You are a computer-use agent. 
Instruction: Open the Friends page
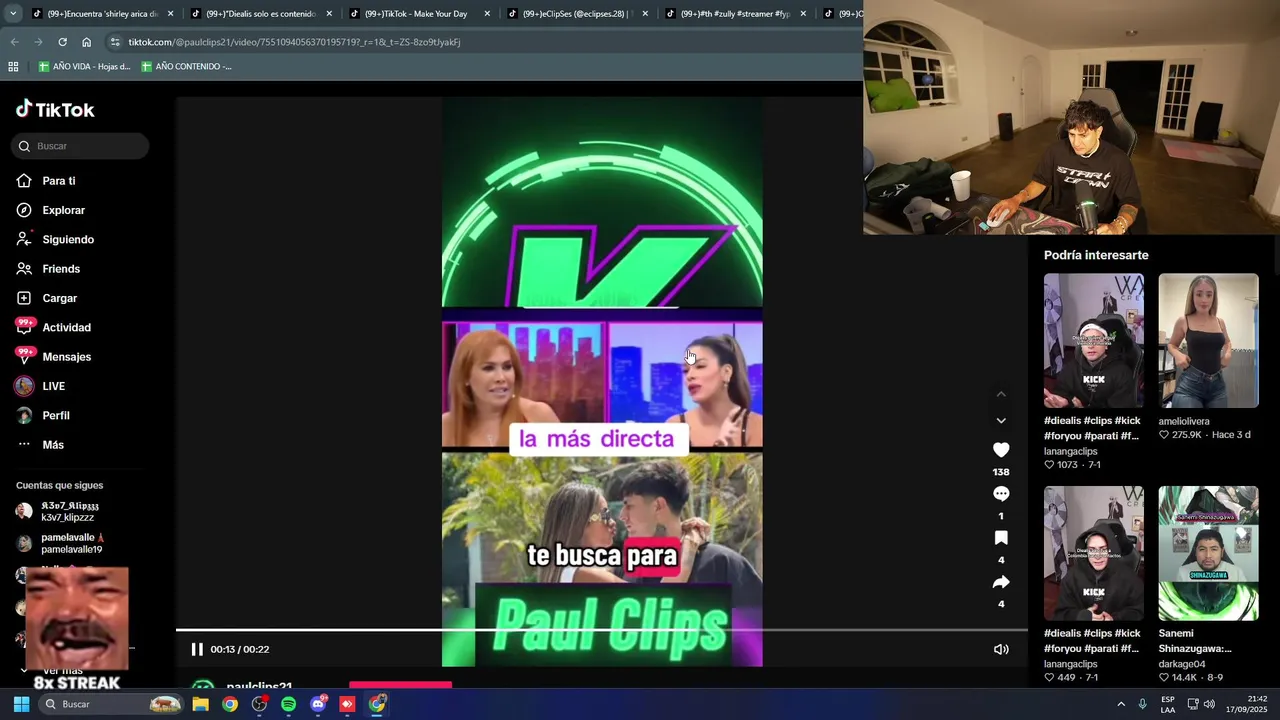(x=61, y=269)
